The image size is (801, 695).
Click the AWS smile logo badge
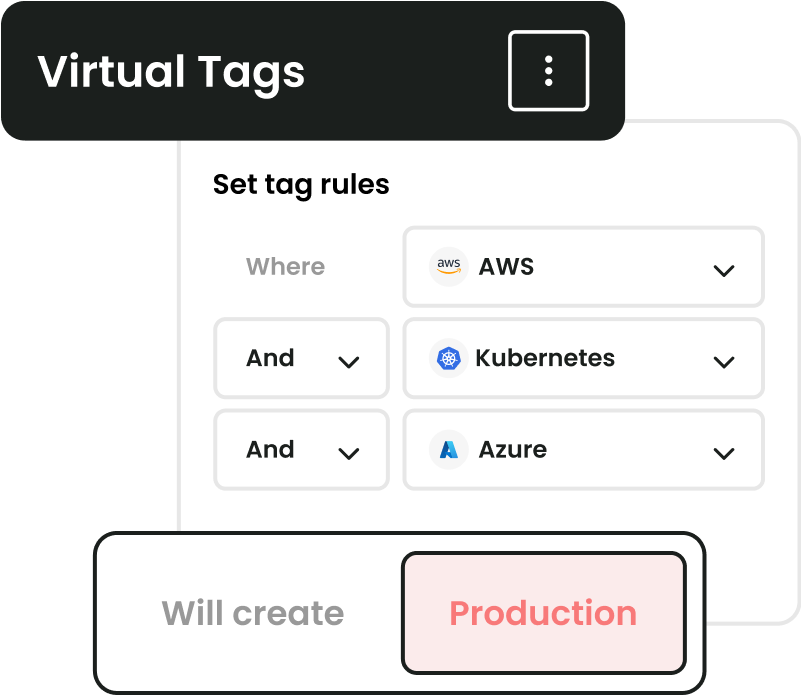[x=448, y=266]
